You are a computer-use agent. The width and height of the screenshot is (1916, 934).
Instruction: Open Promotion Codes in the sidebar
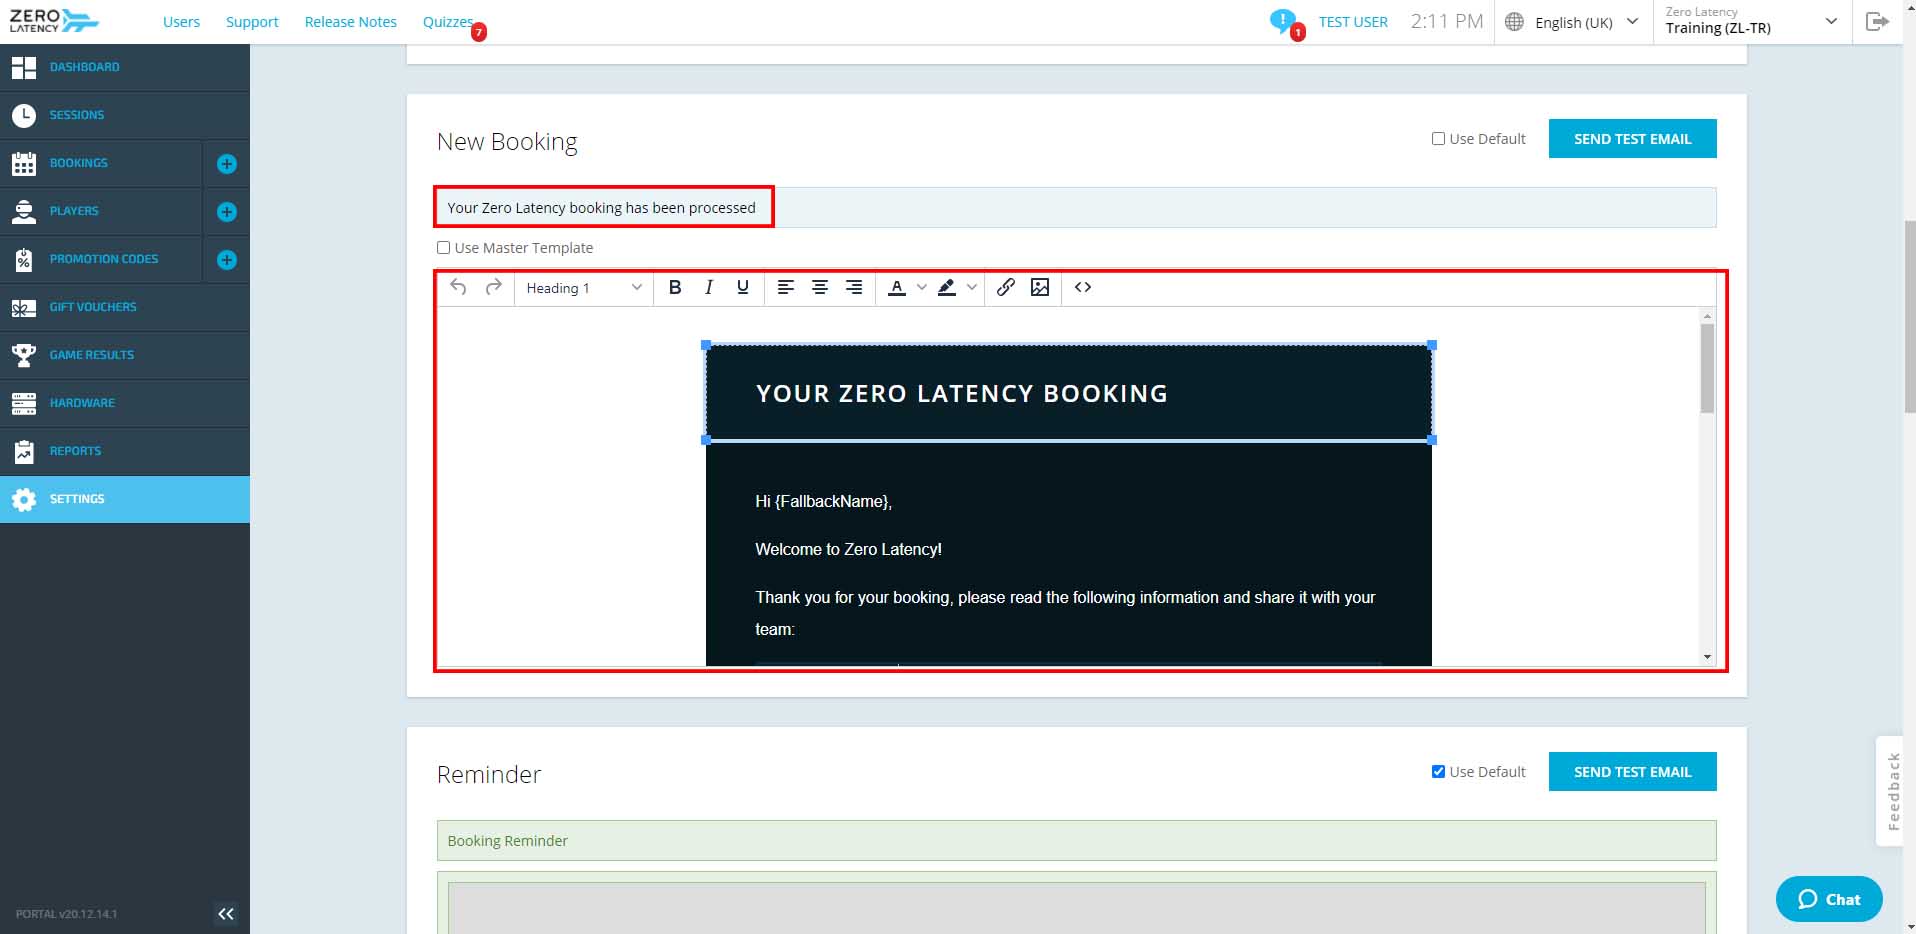click(101, 259)
